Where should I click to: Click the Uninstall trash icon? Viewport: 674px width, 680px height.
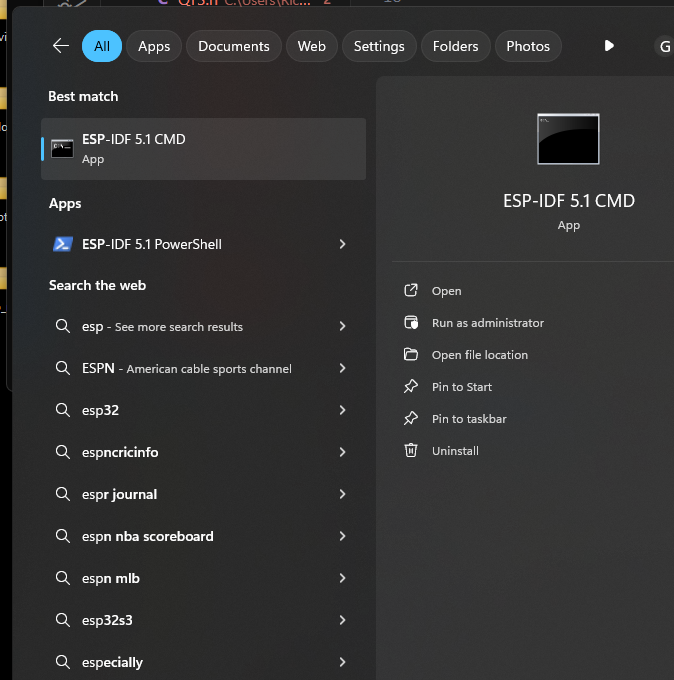pos(411,450)
